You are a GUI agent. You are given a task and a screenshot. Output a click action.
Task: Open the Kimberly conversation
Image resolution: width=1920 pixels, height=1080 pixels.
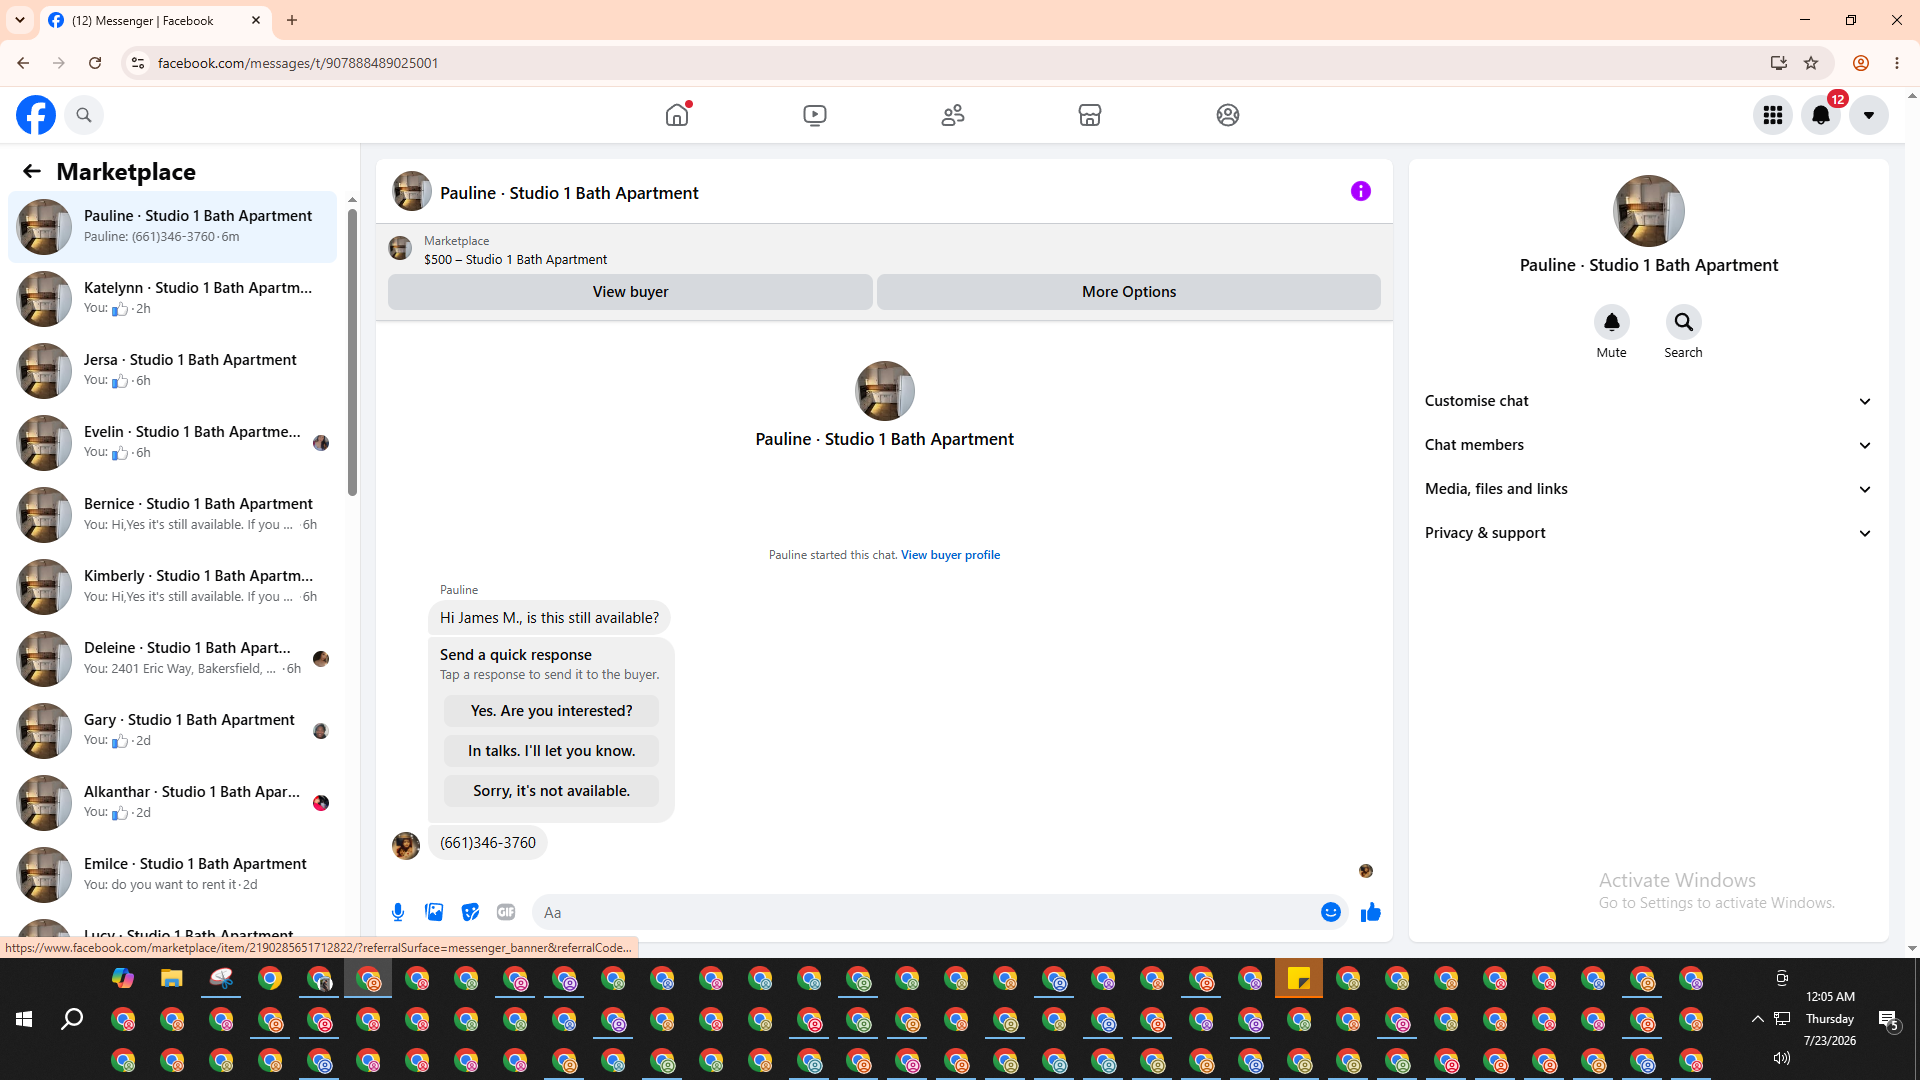click(172, 587)
